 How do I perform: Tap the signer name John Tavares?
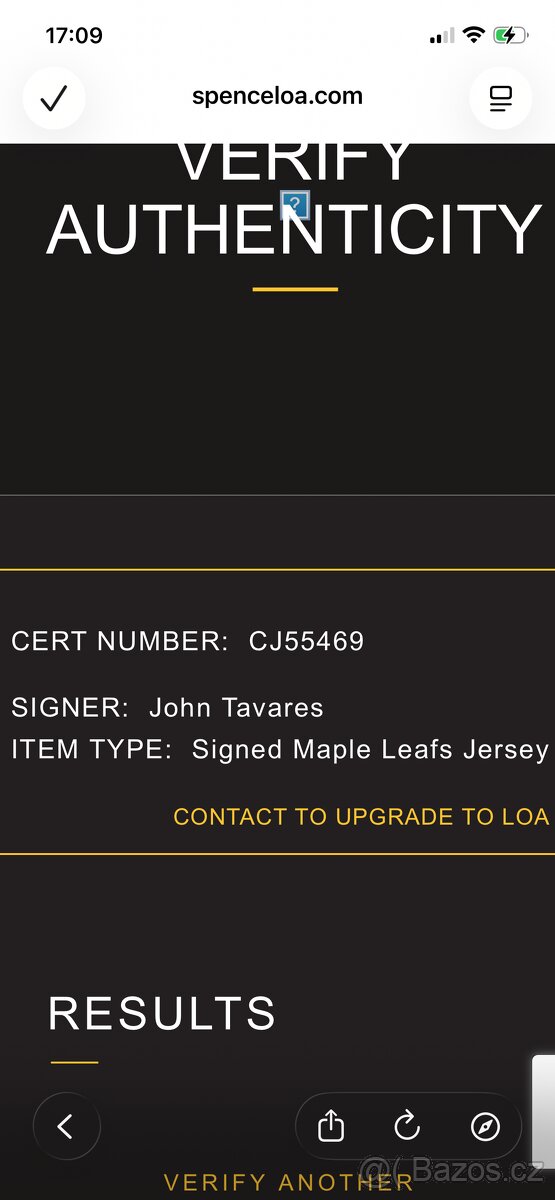point(236,708)
